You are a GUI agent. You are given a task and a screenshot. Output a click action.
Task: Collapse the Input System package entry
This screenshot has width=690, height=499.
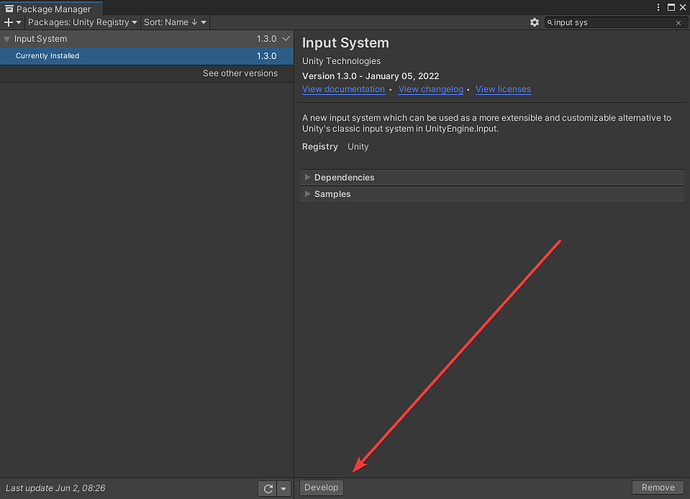7,39
